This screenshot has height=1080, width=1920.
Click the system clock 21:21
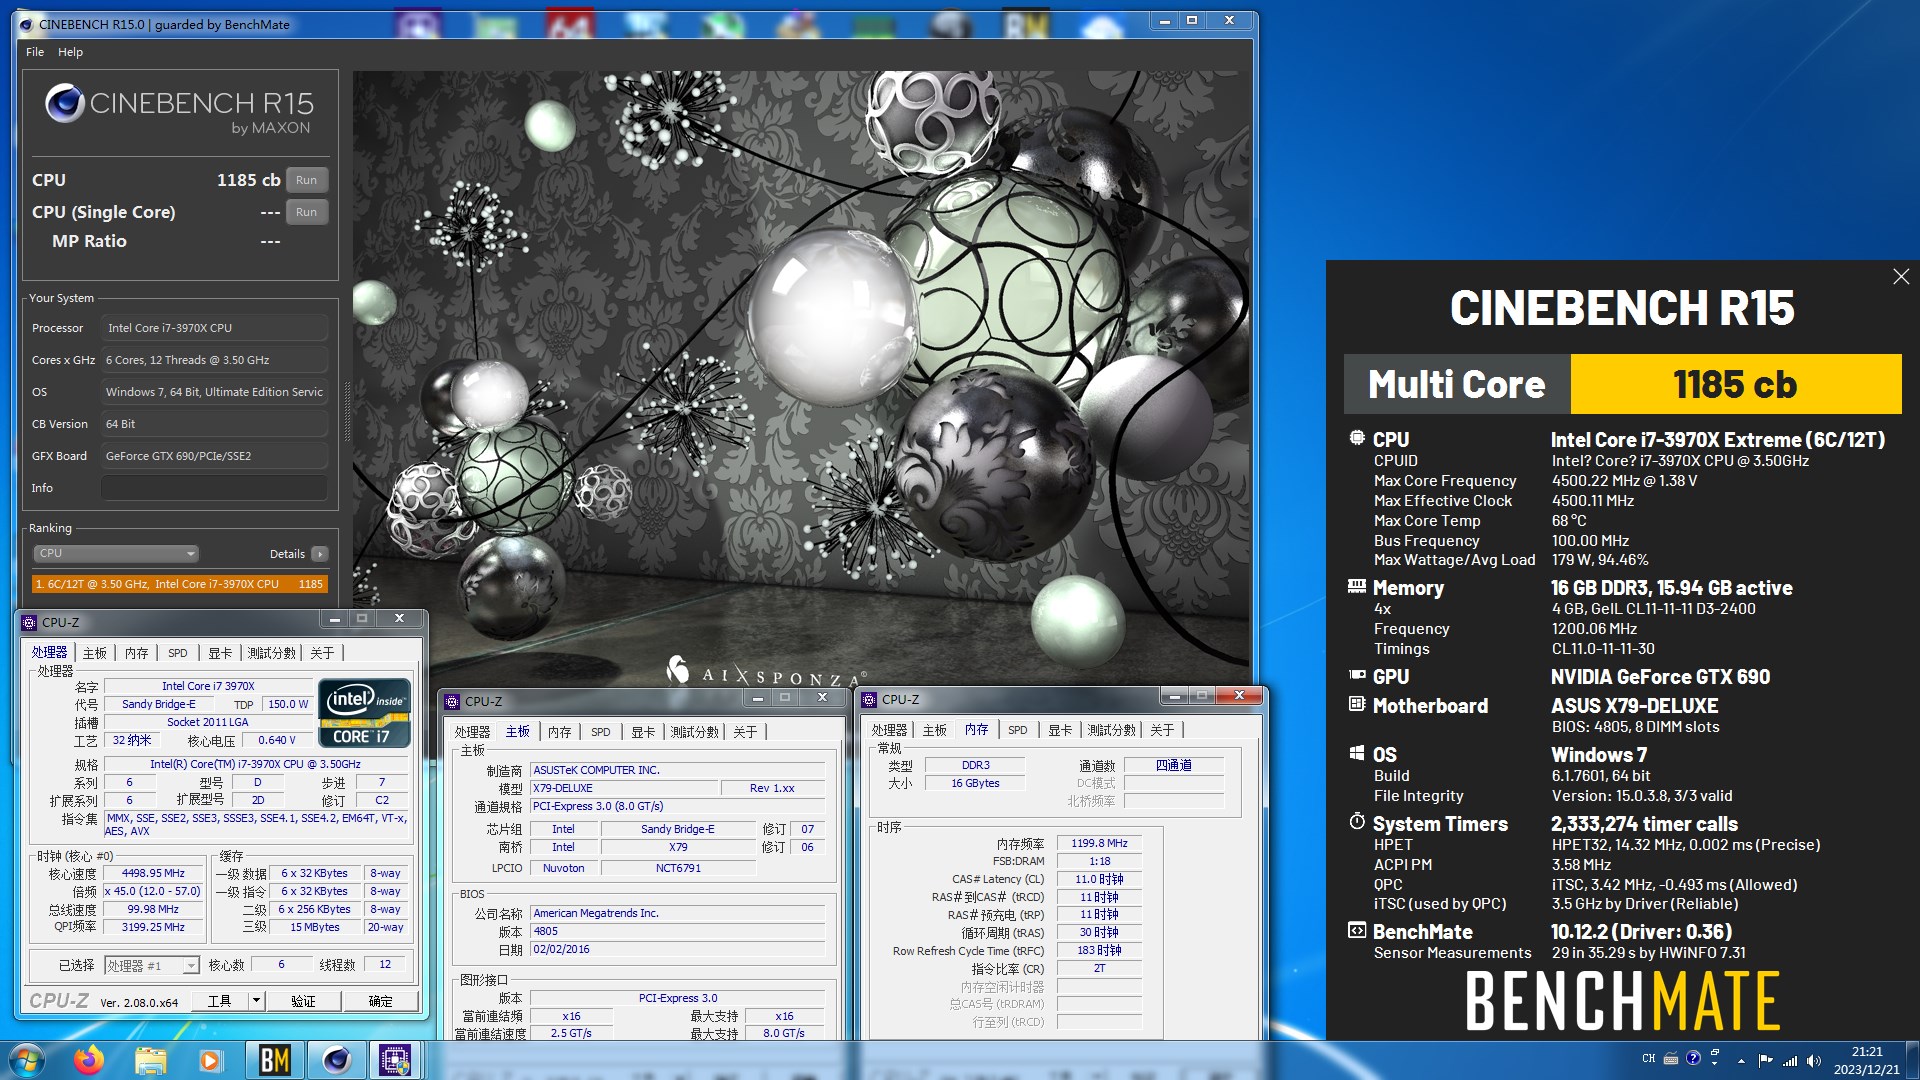point(1867,1052)
